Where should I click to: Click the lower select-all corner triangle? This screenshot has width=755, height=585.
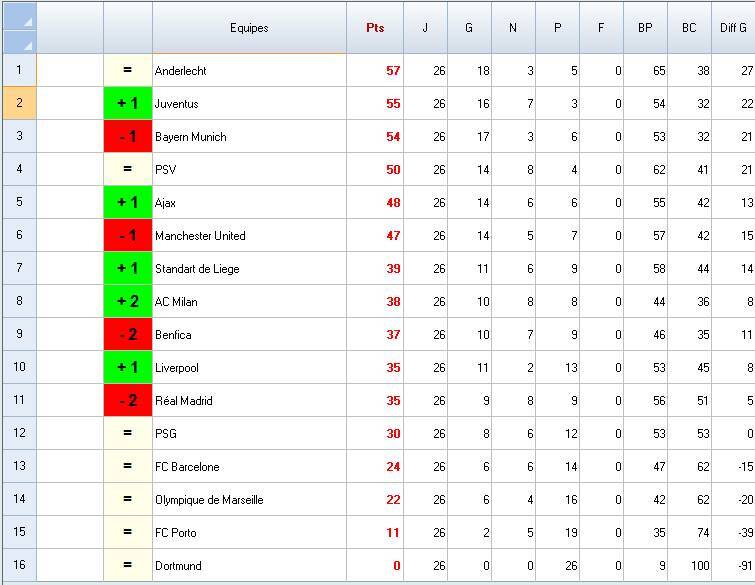click(27, 44)
